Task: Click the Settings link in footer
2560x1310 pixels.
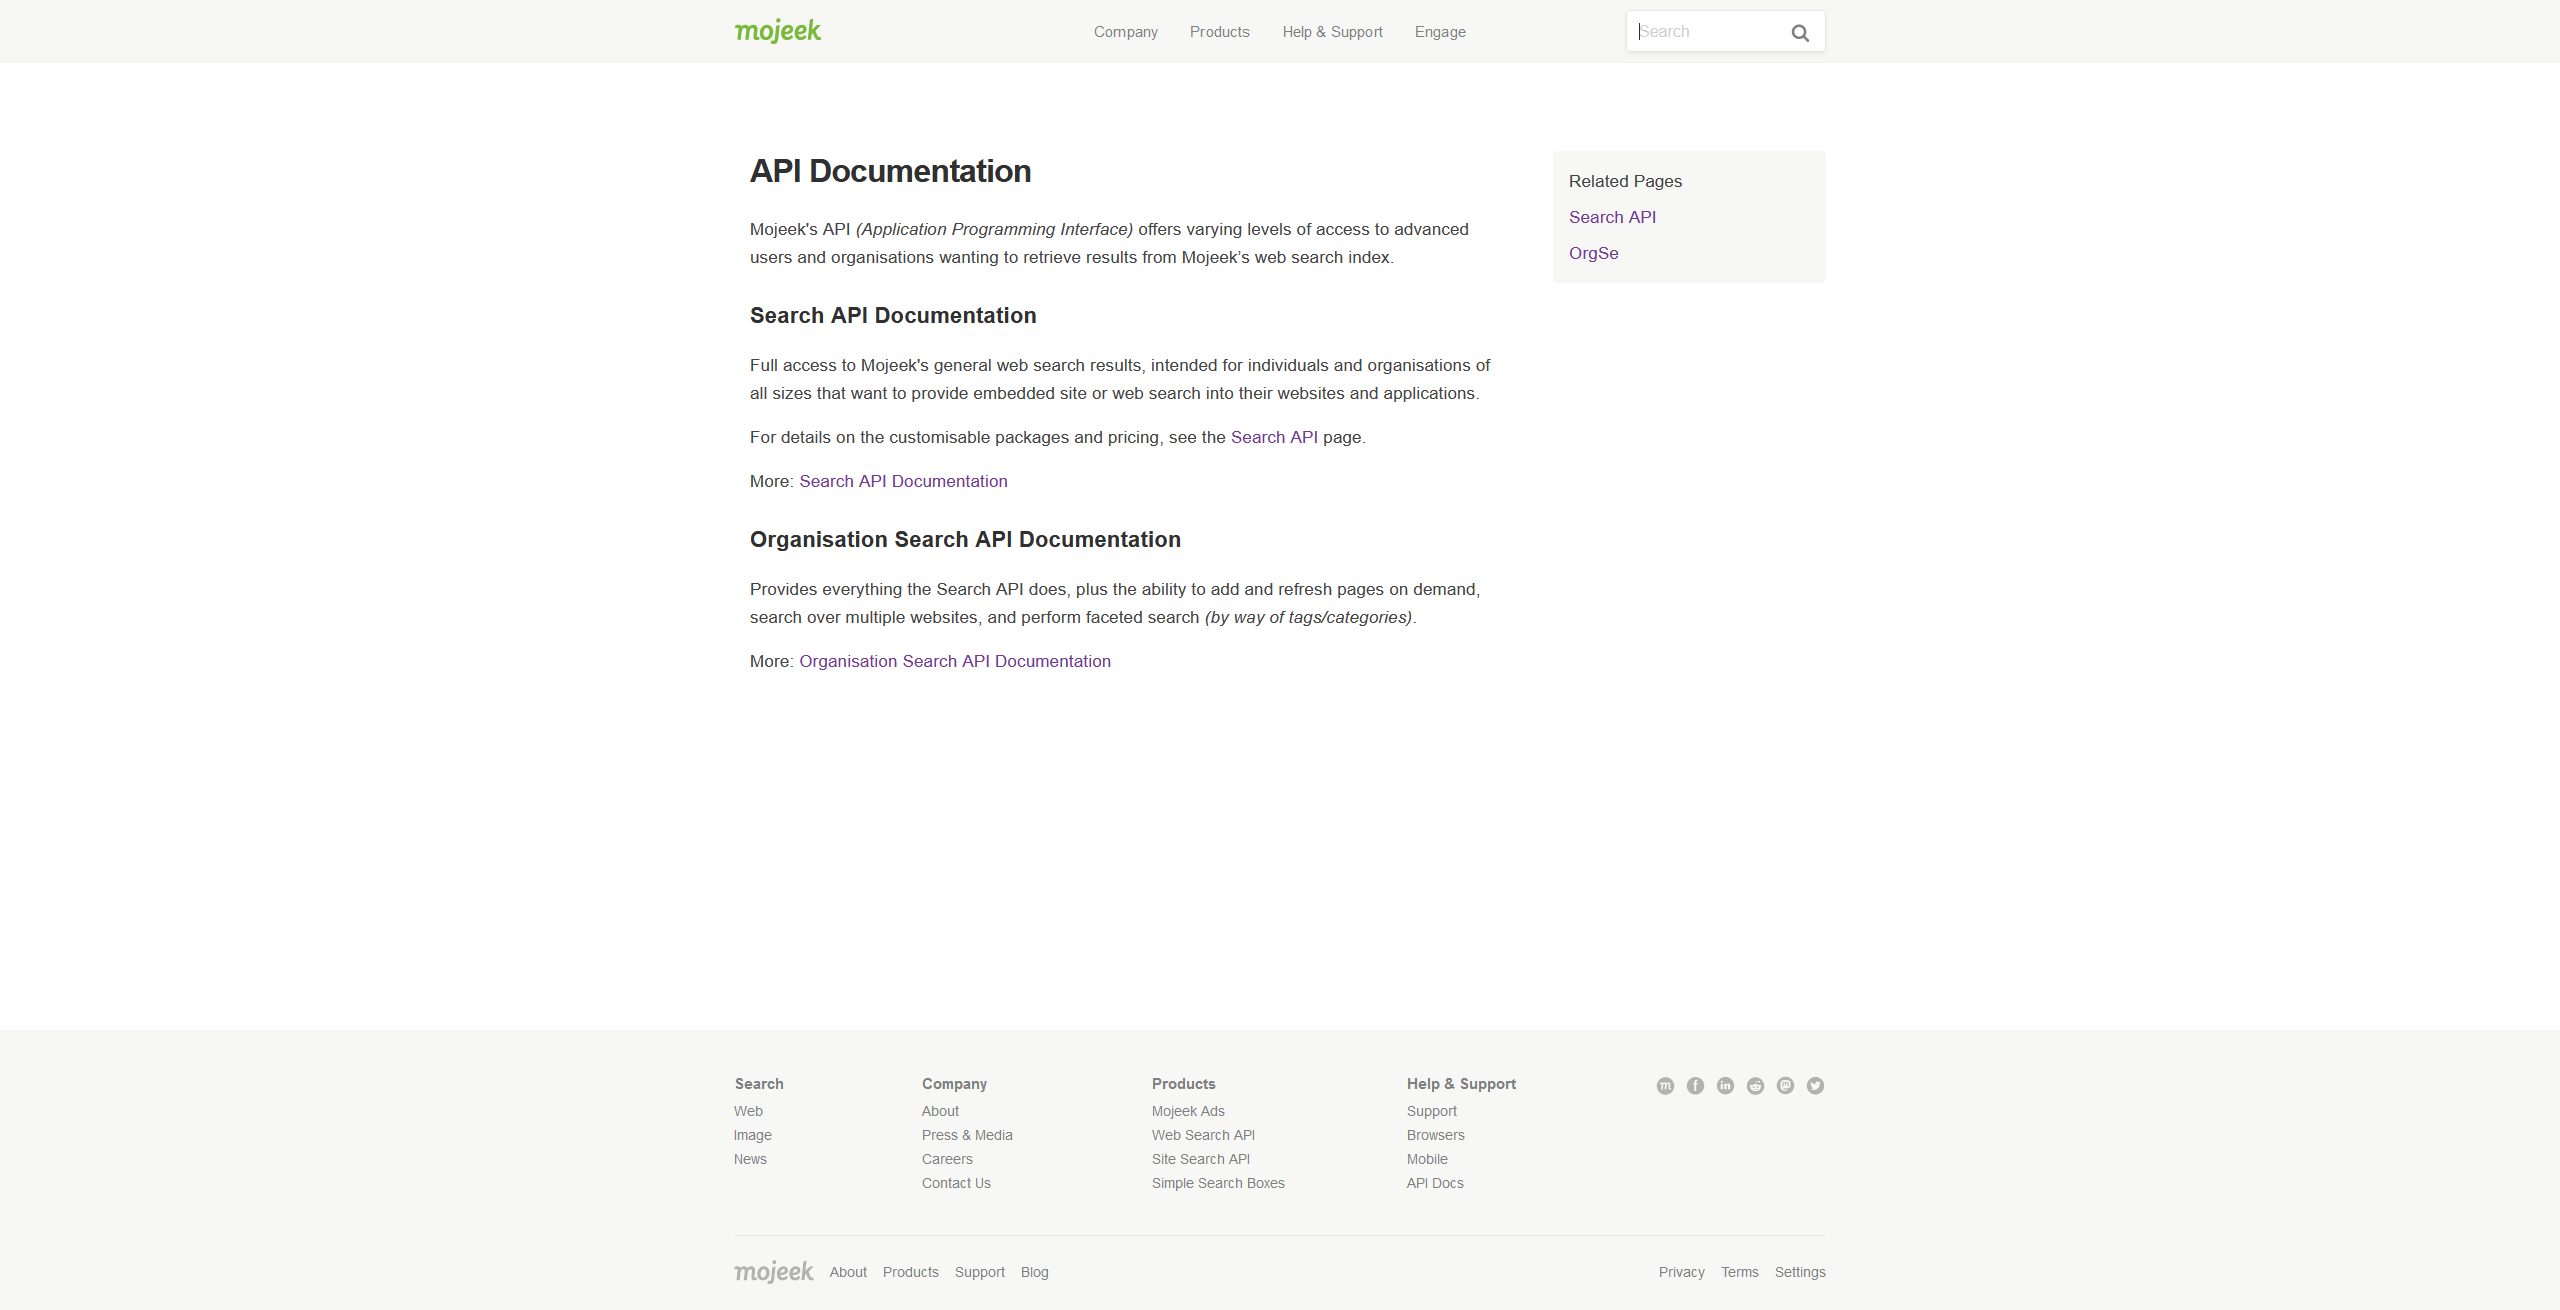Action: coord(1800,1272)
